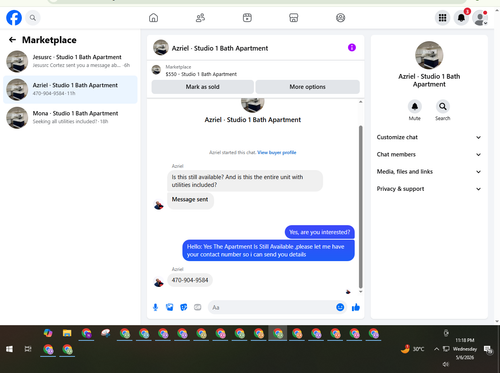This screenshot has width=500, height=373.
Task: Open the Reels video tab icon
Action: pyautogui.click(x=247, y=18)
